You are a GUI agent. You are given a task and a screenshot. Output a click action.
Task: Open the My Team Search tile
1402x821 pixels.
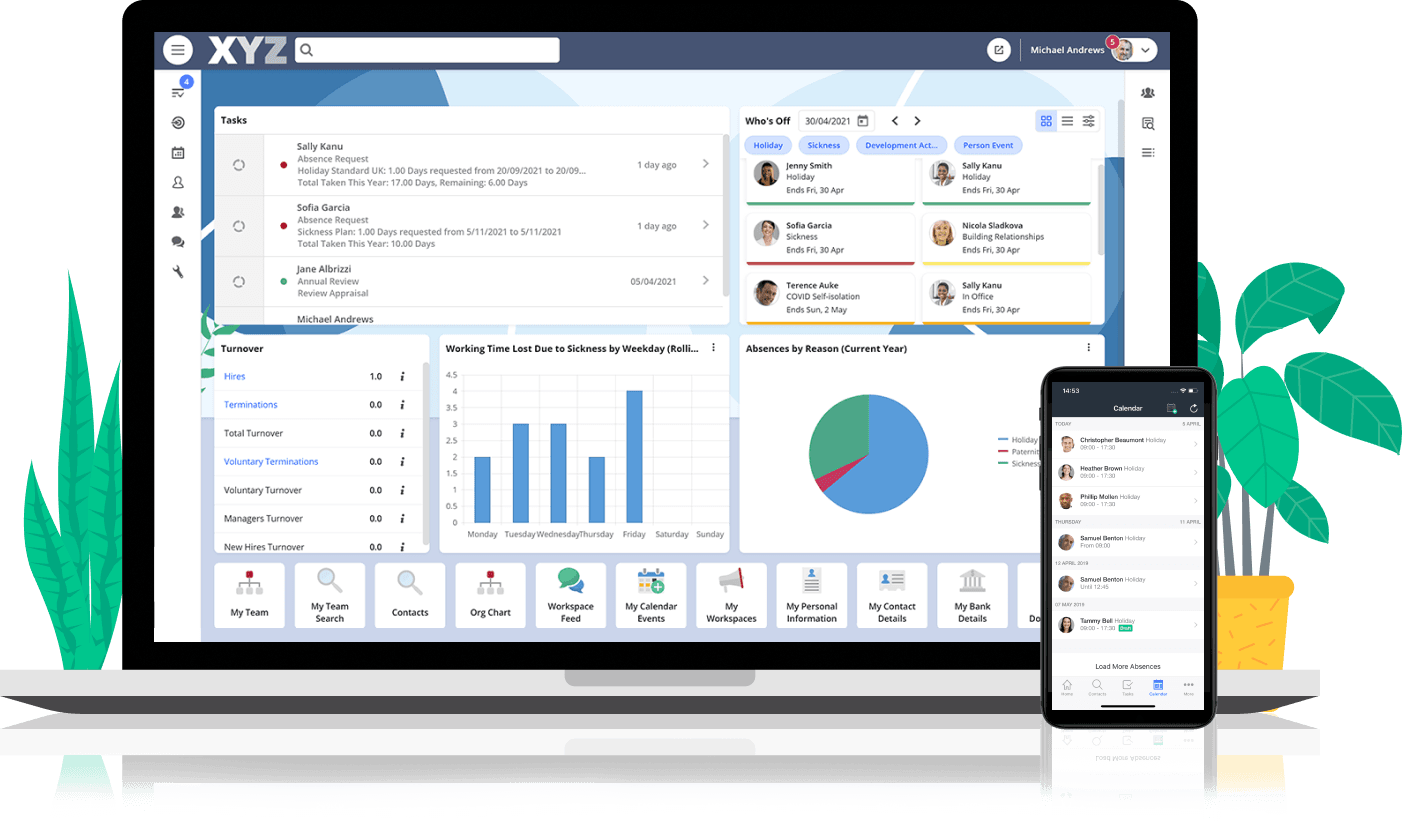pyautogui.click(x=330, y=596)
